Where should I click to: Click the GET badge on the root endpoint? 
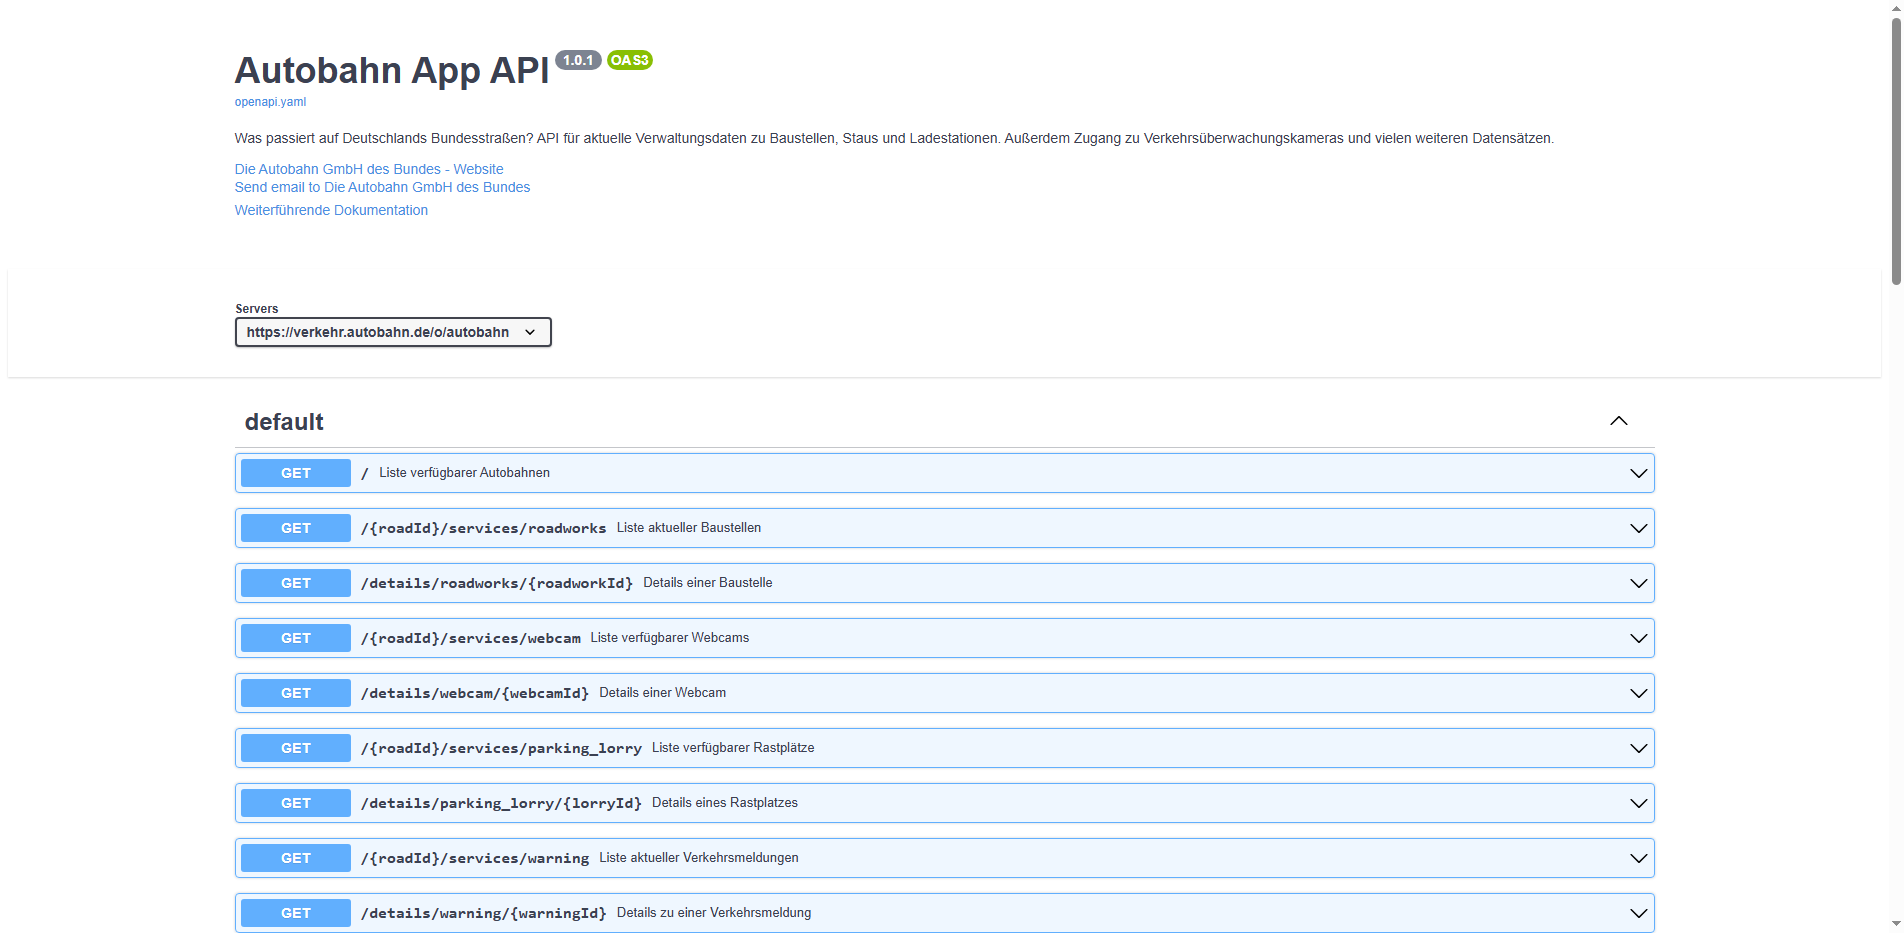tap(294, 472)
